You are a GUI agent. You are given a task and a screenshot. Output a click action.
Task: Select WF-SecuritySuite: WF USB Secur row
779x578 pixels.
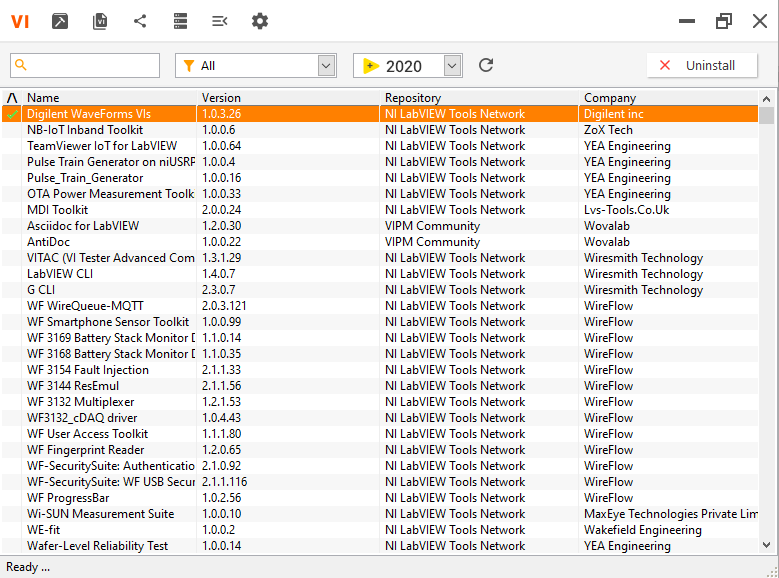click(x=380, y=482)
